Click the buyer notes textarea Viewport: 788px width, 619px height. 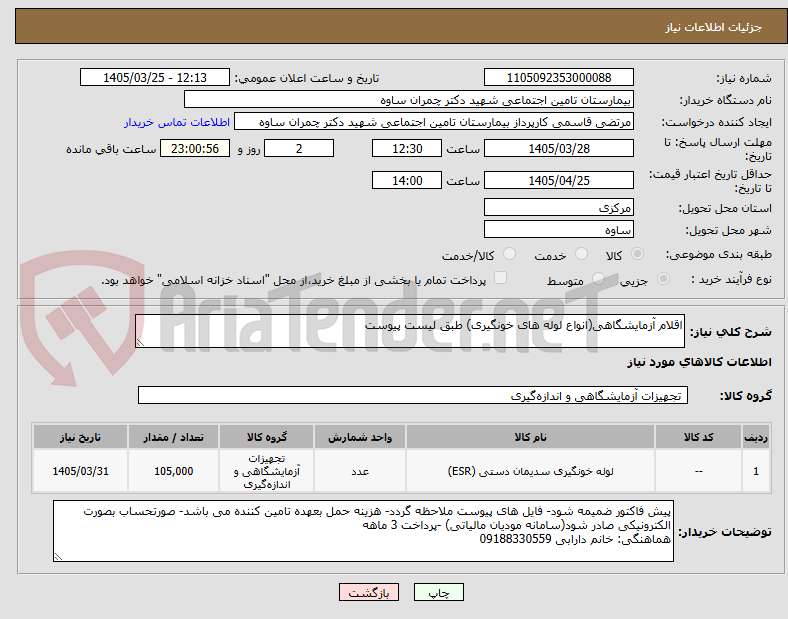click(363, 531)
